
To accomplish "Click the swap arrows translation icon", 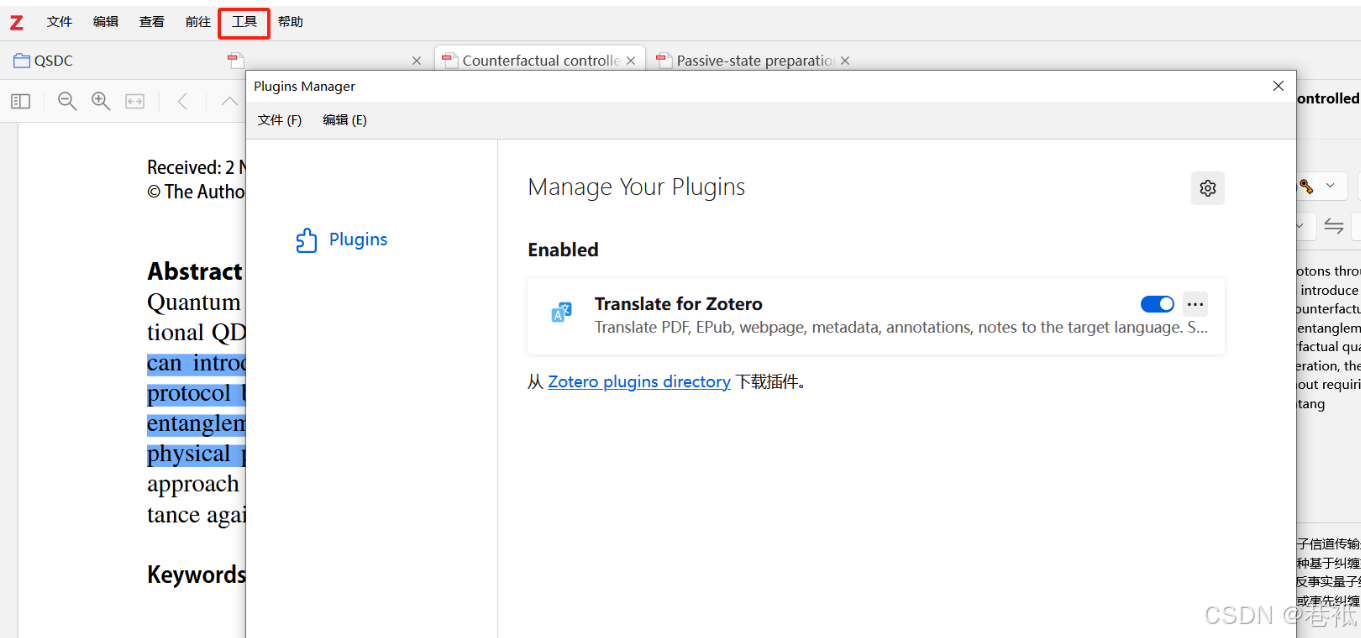I will pyautogui.click(x=1334, y=226).
